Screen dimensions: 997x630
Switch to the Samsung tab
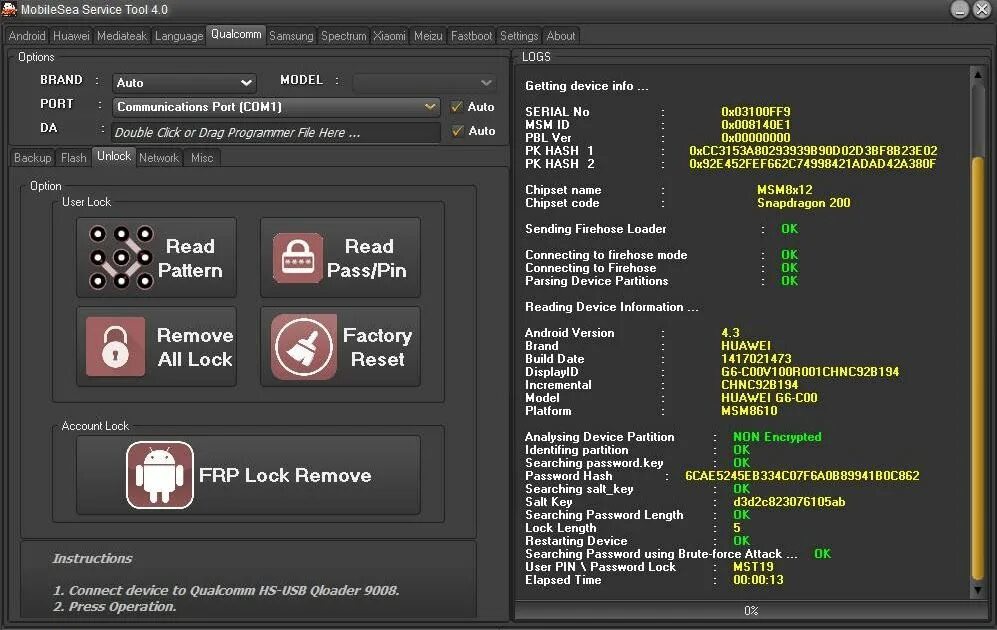click(x=291, y=36)
